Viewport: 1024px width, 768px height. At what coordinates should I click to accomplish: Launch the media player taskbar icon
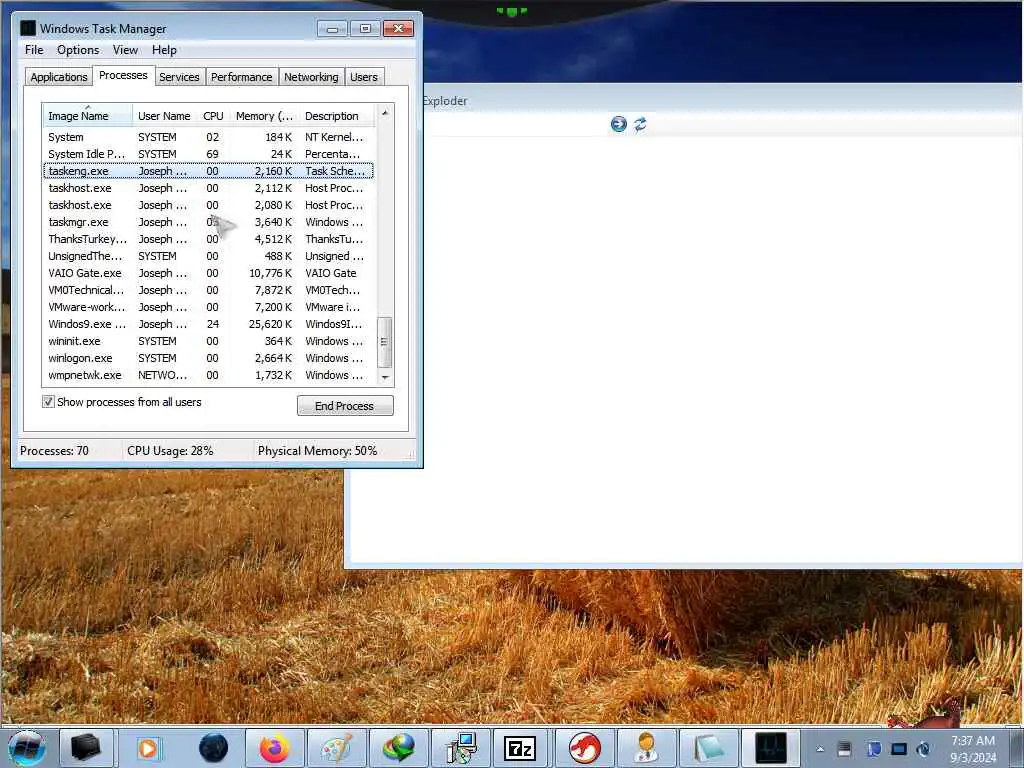point(148,748)
